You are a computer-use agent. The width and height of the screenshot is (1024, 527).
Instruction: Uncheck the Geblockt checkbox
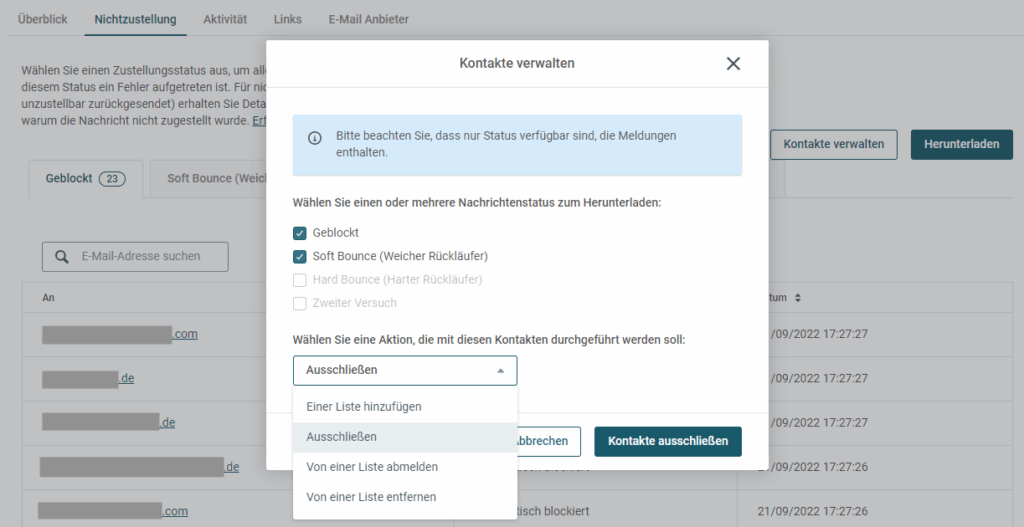click(300, 233)
